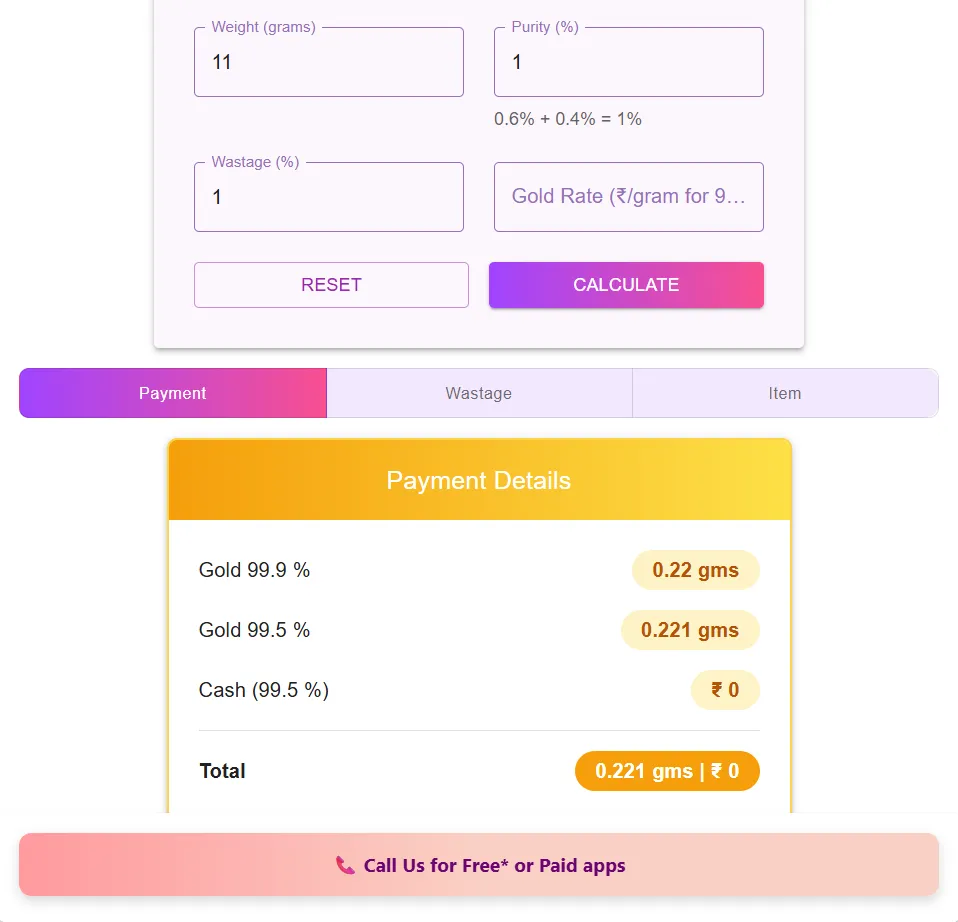The height and width of the screenshot is (922, 958).
Task: Click the Gold 99.9 % row label
Action: [x=254, y=570]
